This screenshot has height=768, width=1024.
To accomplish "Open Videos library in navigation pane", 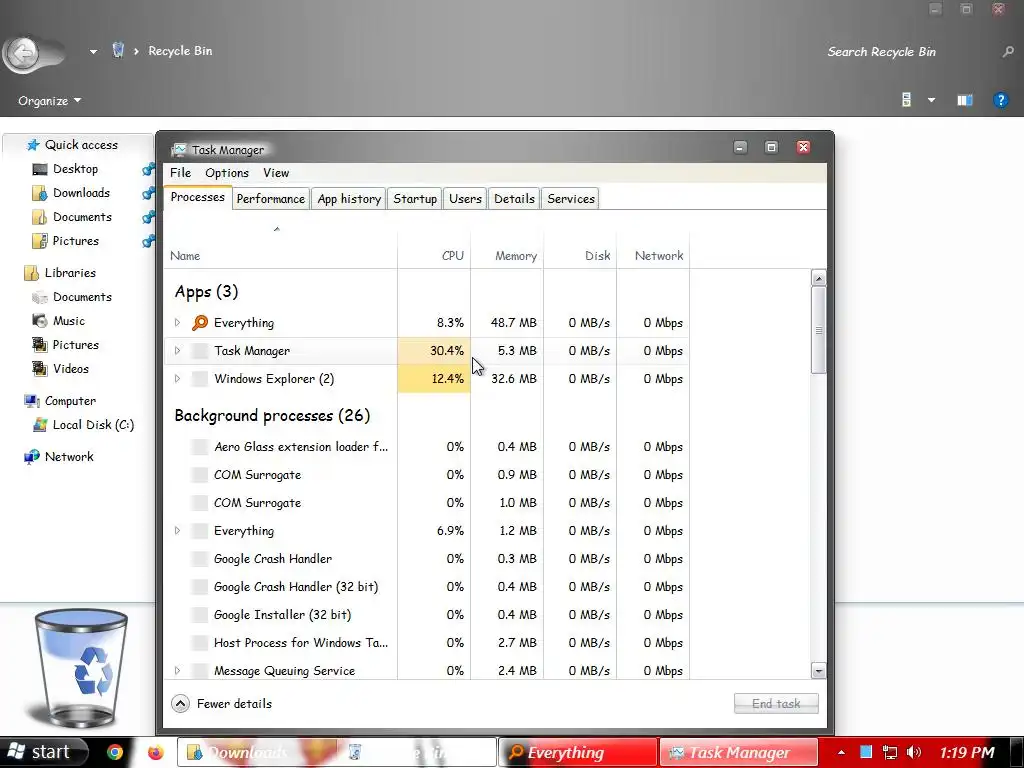I will tap(71, 369).
